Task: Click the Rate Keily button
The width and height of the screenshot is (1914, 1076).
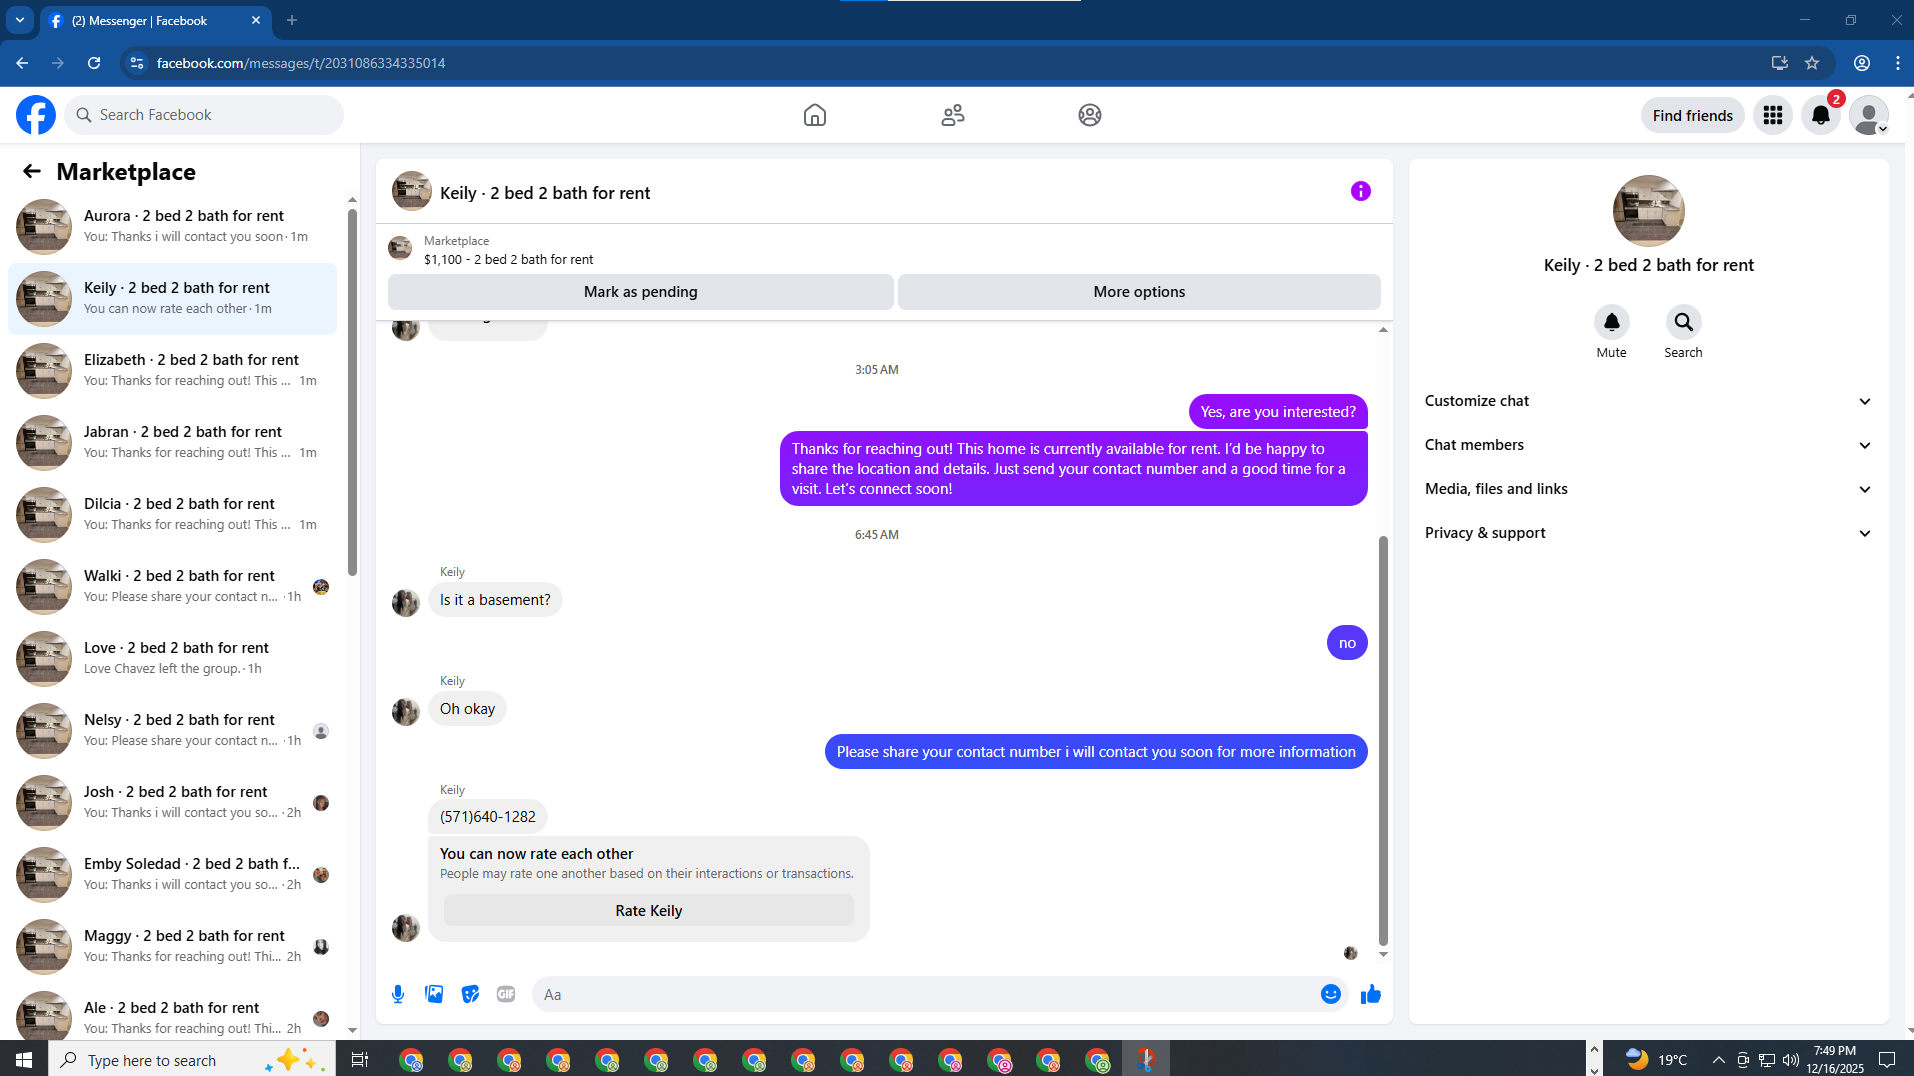Action: click(649, 911)
